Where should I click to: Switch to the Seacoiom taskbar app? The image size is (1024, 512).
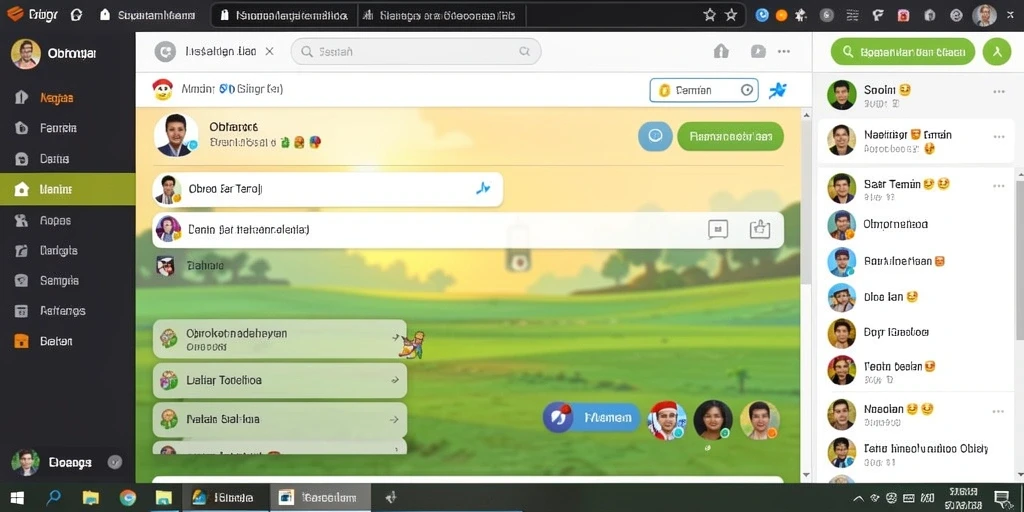point(321,498)
